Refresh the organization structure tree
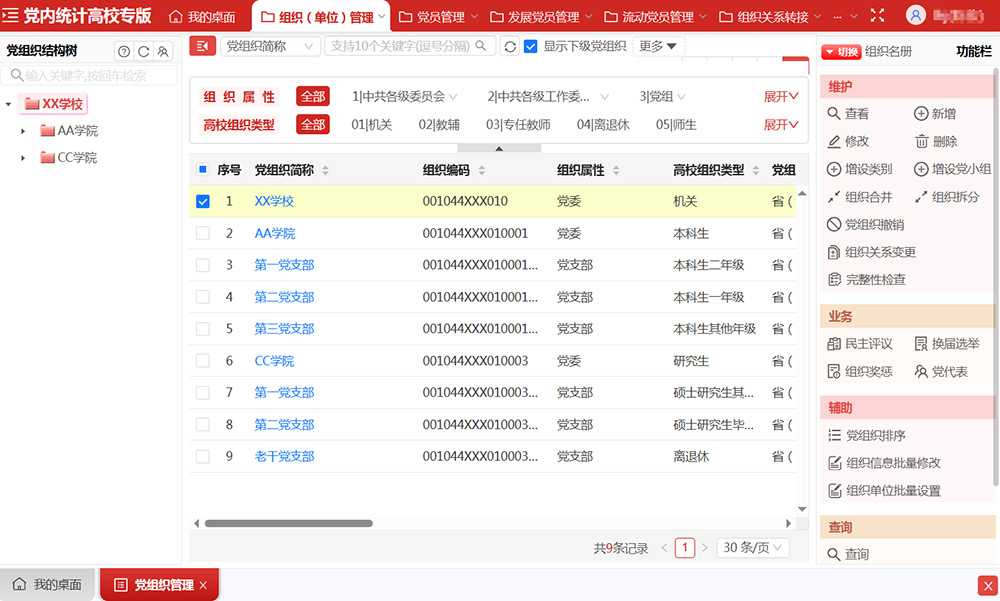1000x601 pixels. [x=143, y=52]
